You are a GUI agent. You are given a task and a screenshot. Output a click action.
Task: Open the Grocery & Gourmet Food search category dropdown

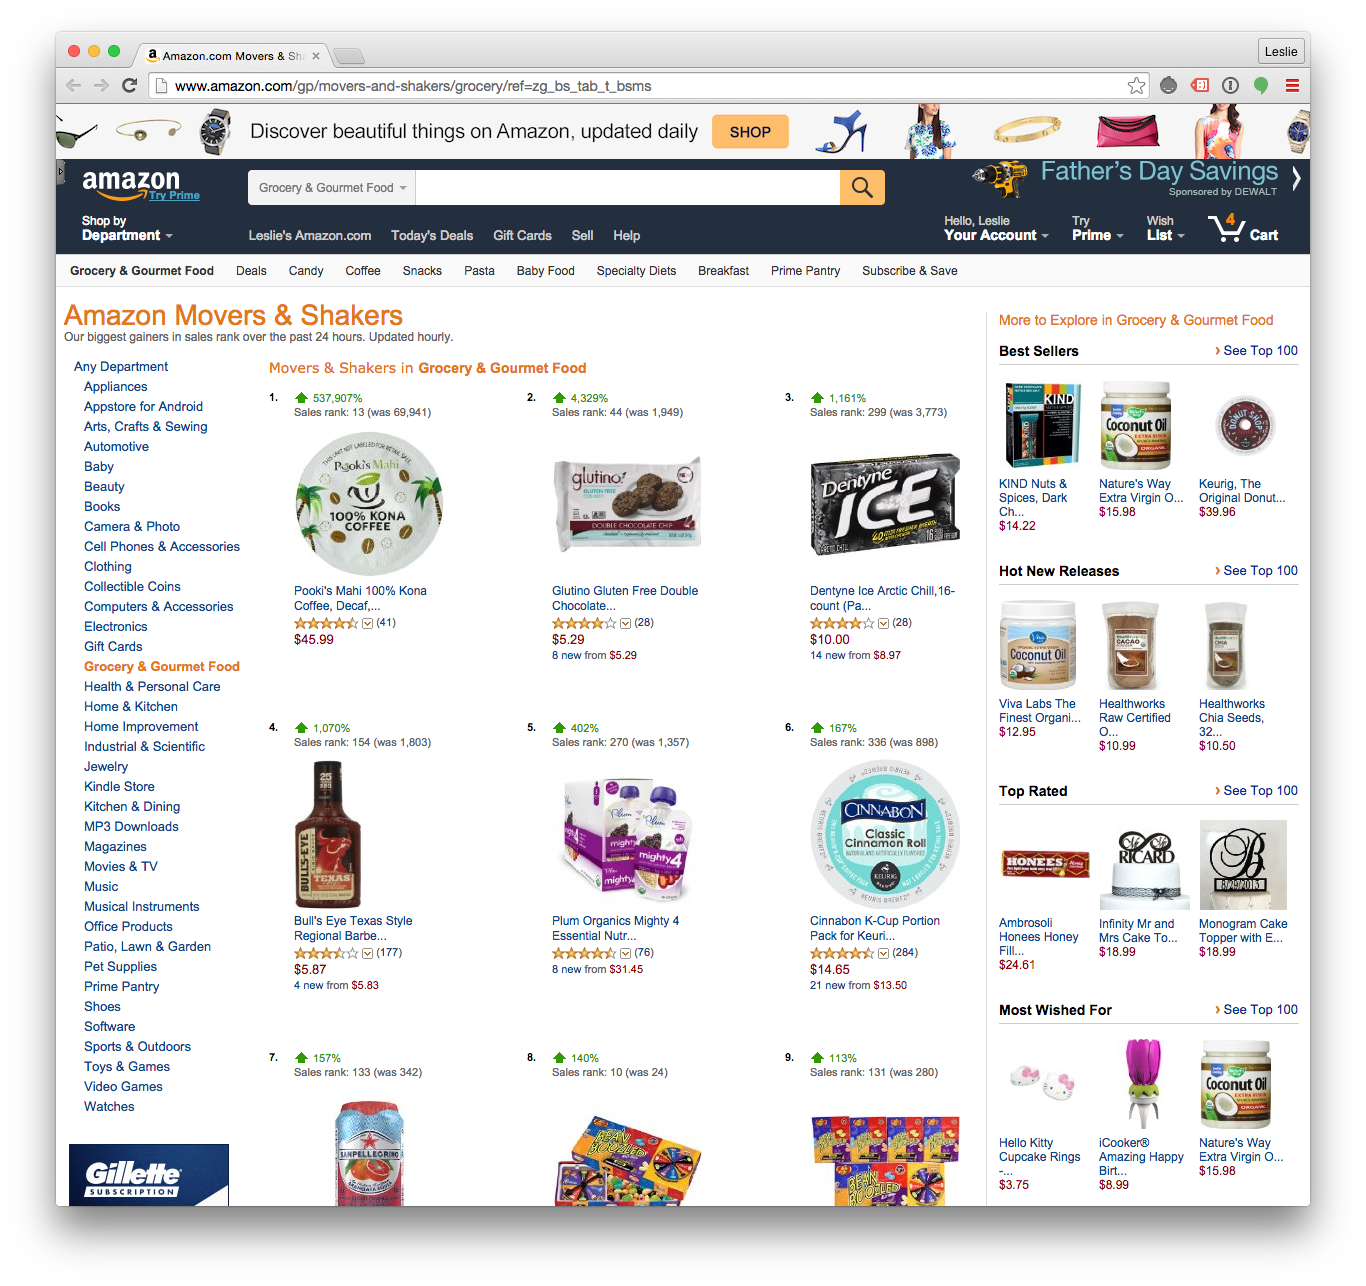[x=332, y=187]
